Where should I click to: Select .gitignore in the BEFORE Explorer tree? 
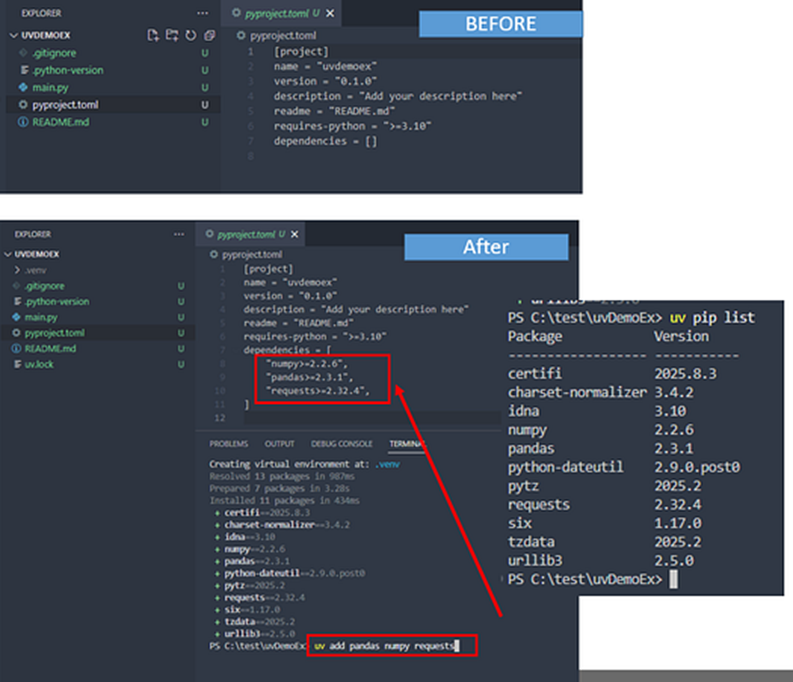pos(52,54)
